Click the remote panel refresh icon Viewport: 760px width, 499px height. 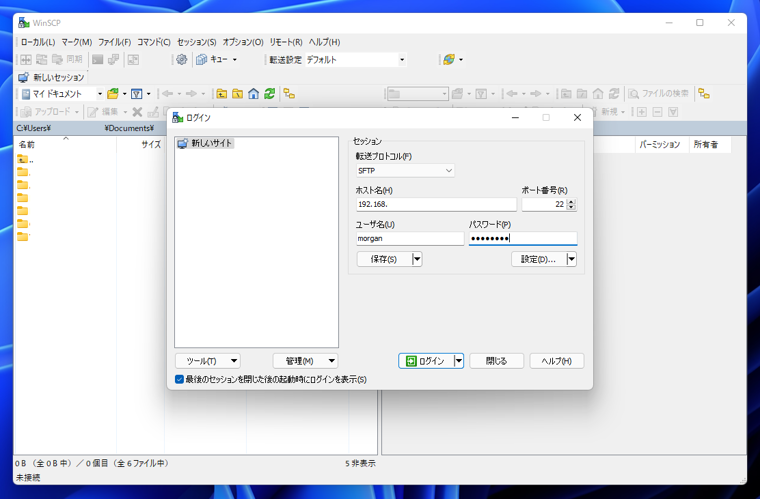(x=614, y=94)
